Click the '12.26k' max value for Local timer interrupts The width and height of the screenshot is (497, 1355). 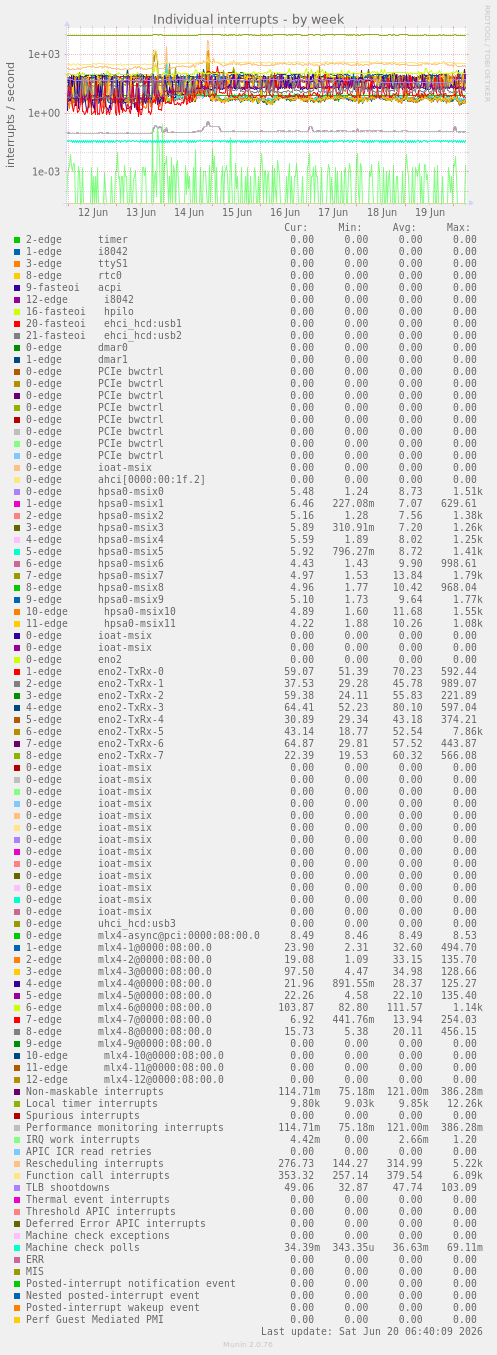pos(465,1104)
